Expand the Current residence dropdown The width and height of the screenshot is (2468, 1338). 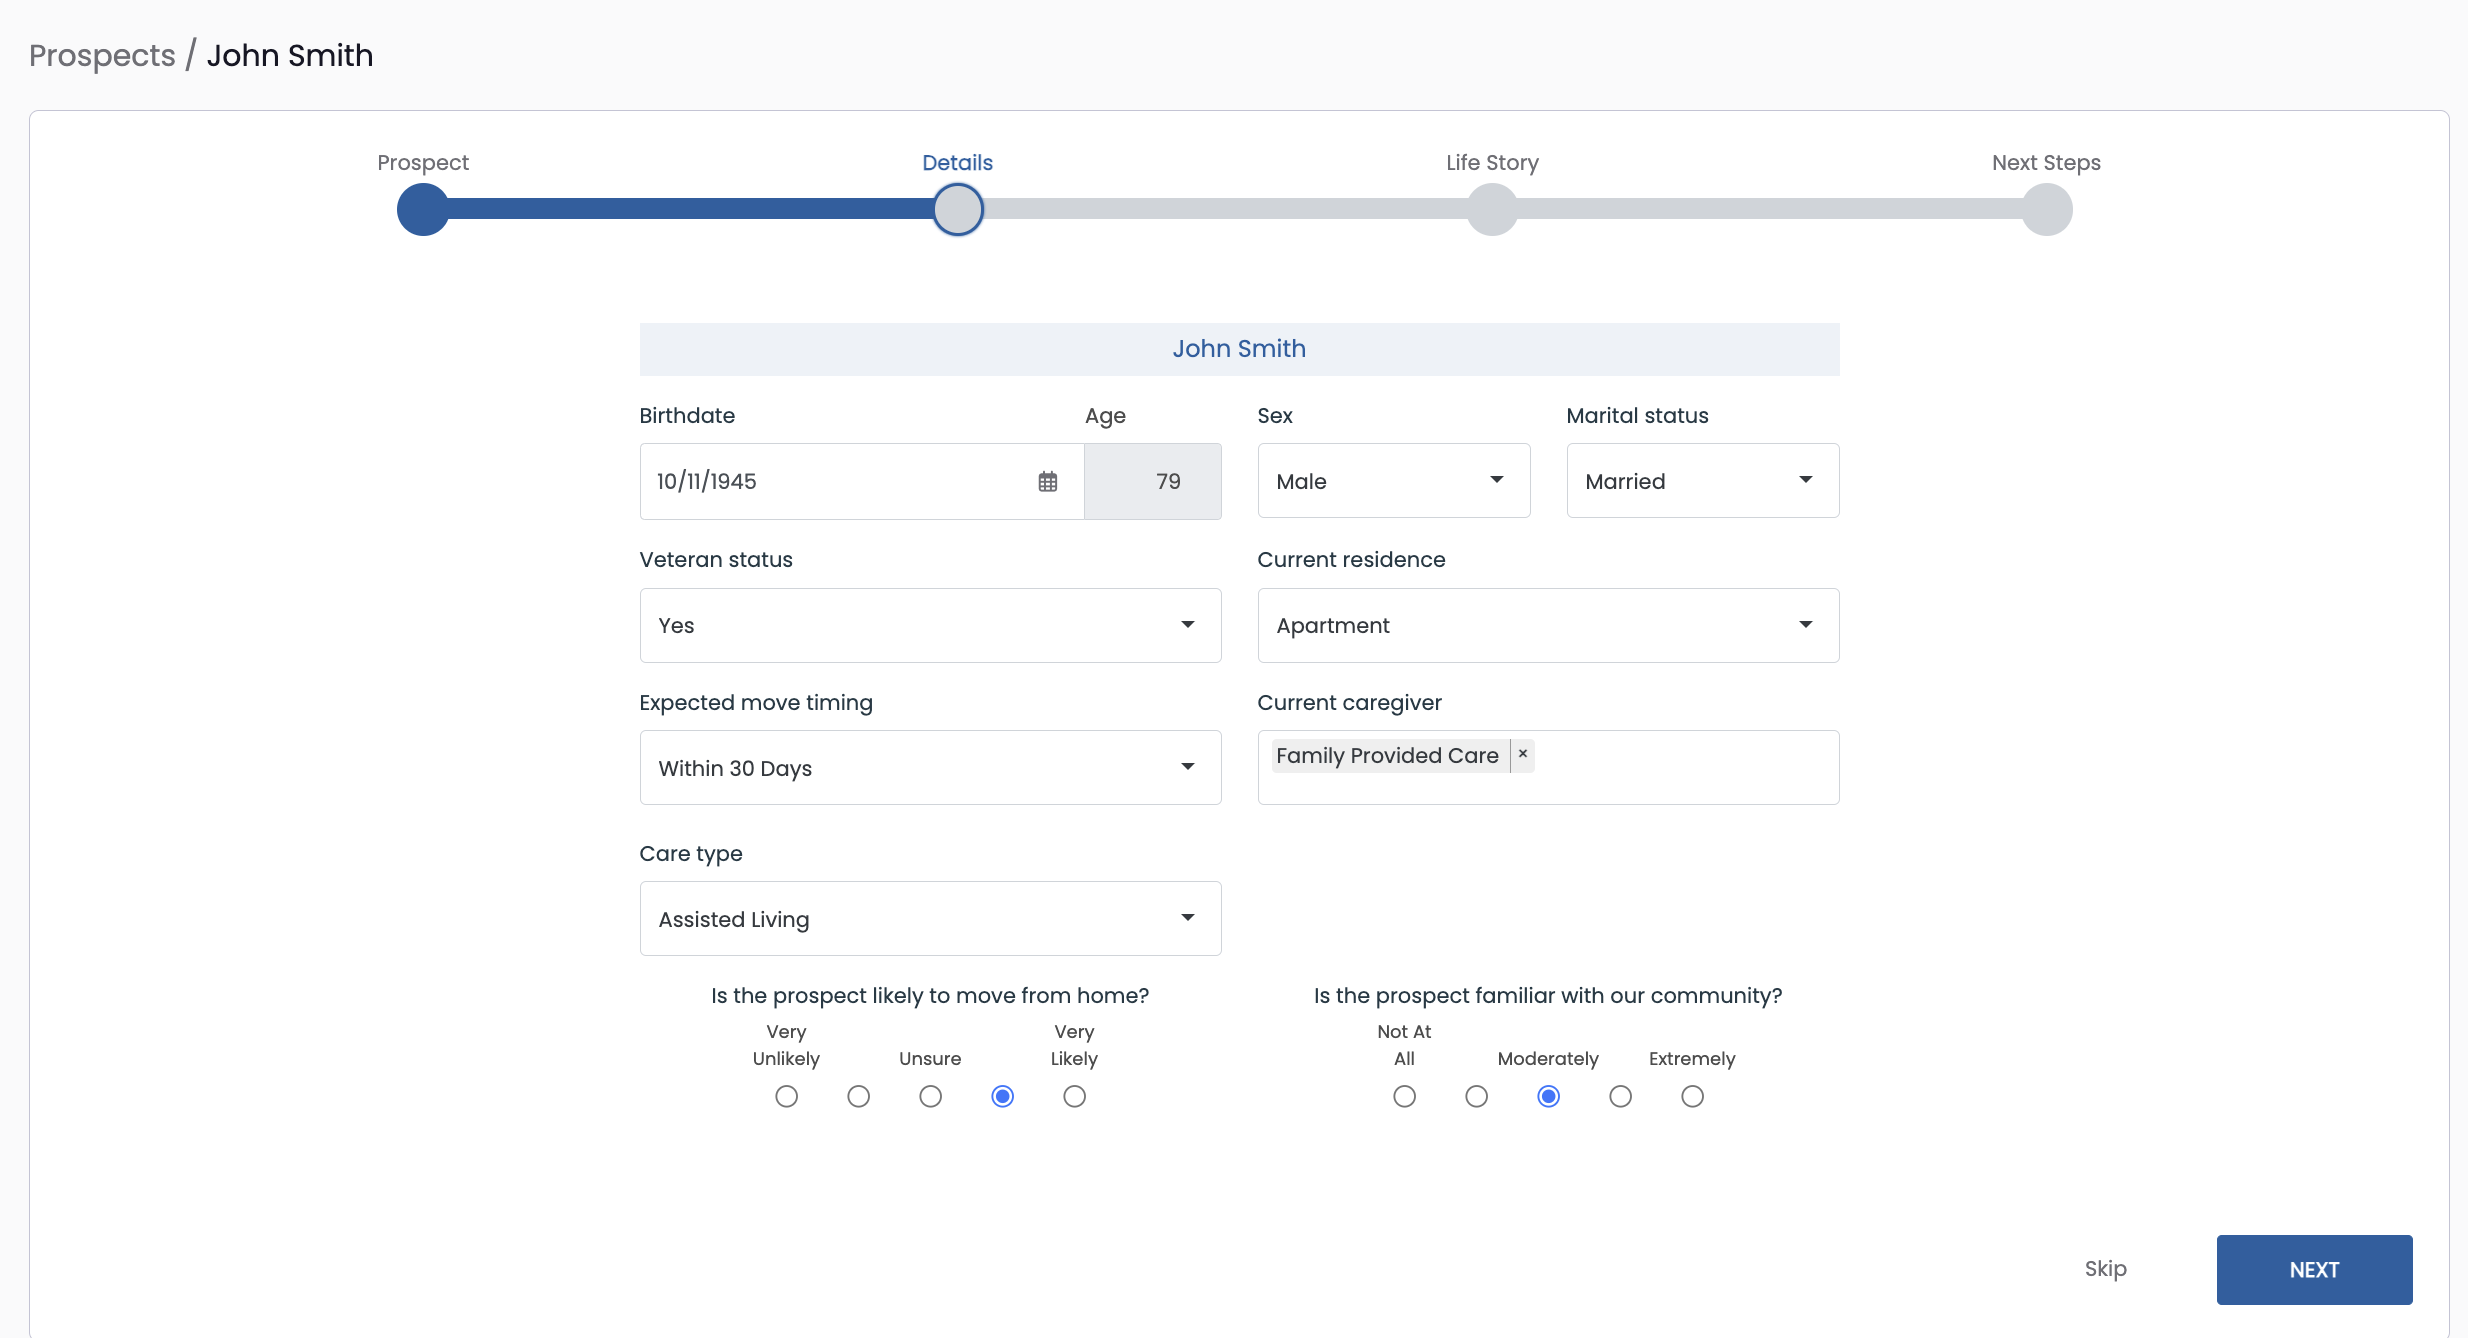tap(1548, 625)
